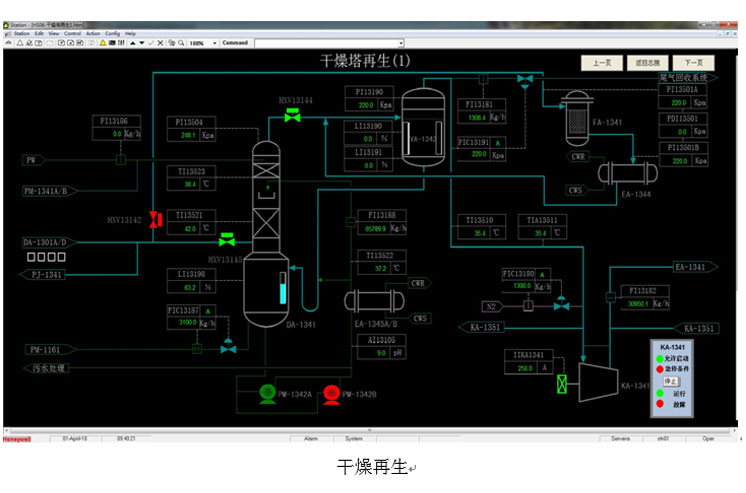Click the System field in status bar

click(353, 438)
